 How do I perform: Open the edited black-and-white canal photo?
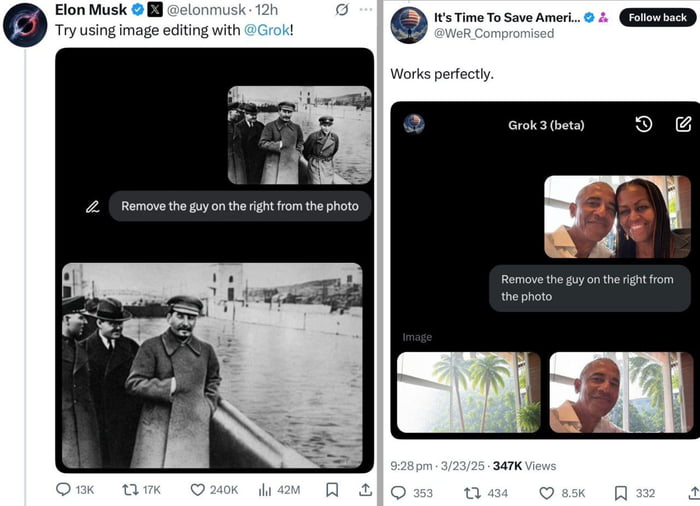[x=212, y=365]
